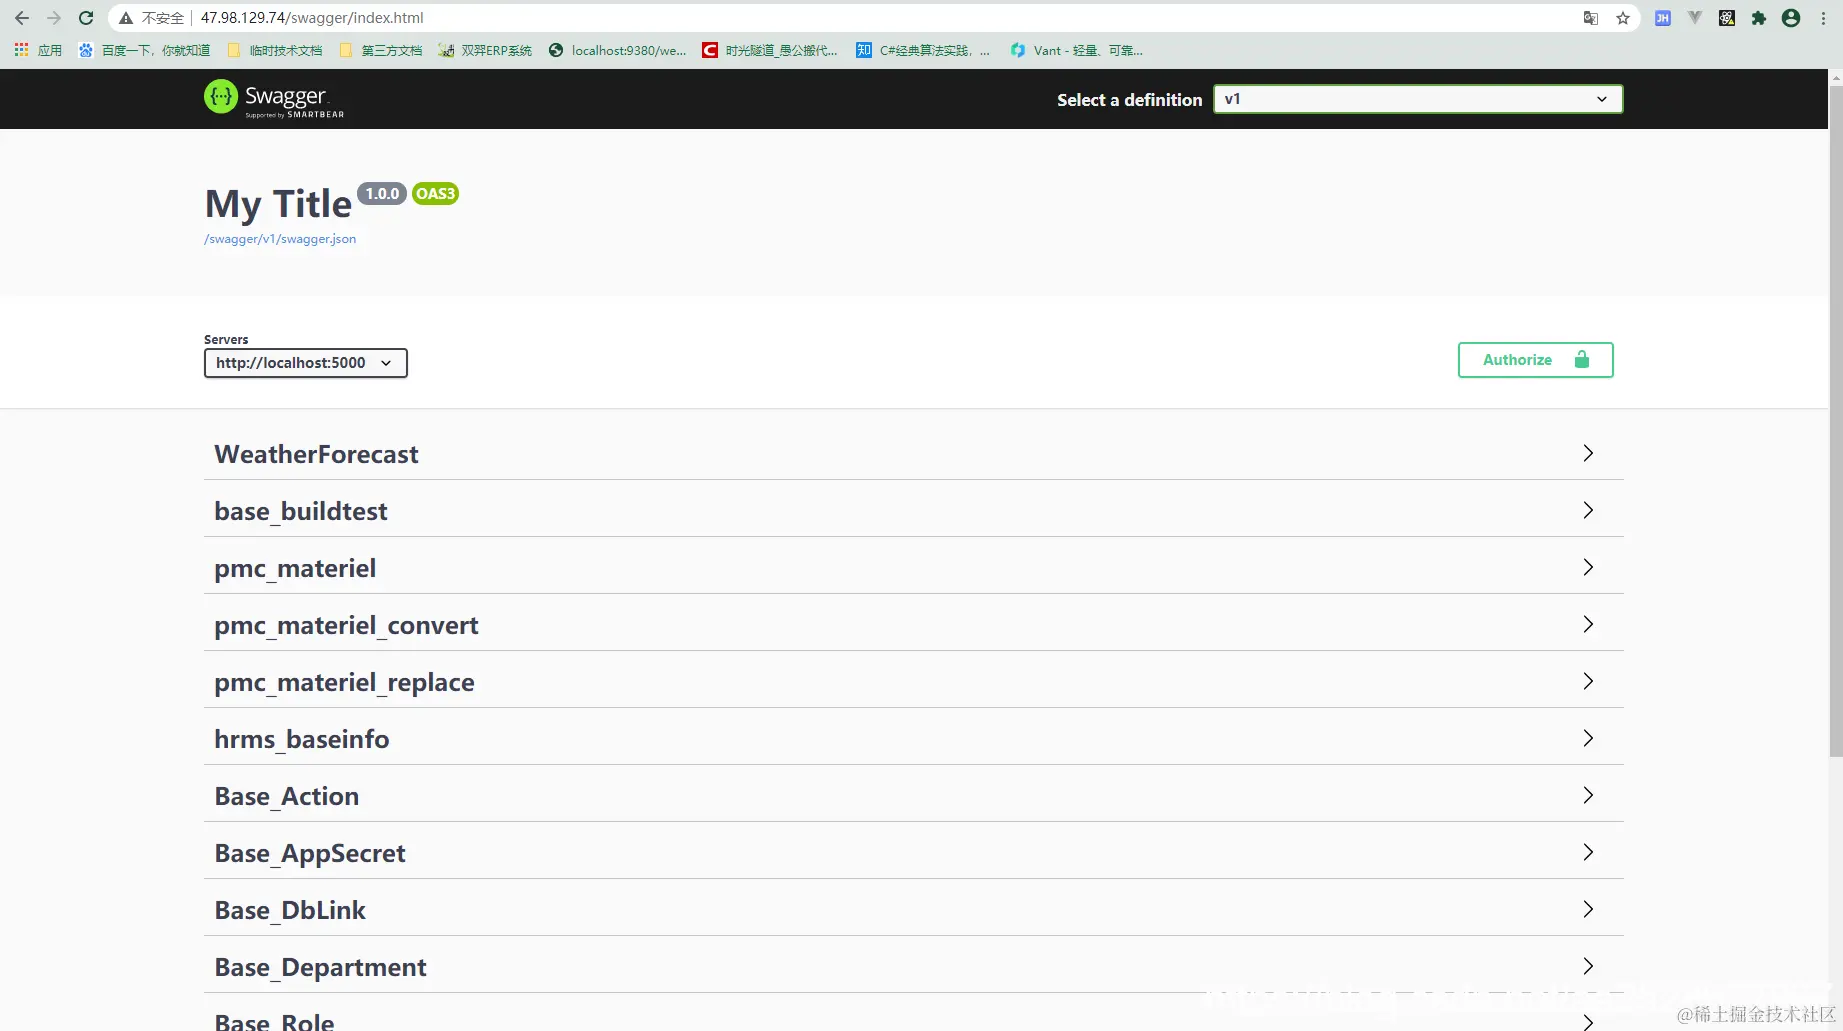Open the localhost:9380 bookmark
The height and width of the screenshot is (1031, 1843).
coord(618,50)
